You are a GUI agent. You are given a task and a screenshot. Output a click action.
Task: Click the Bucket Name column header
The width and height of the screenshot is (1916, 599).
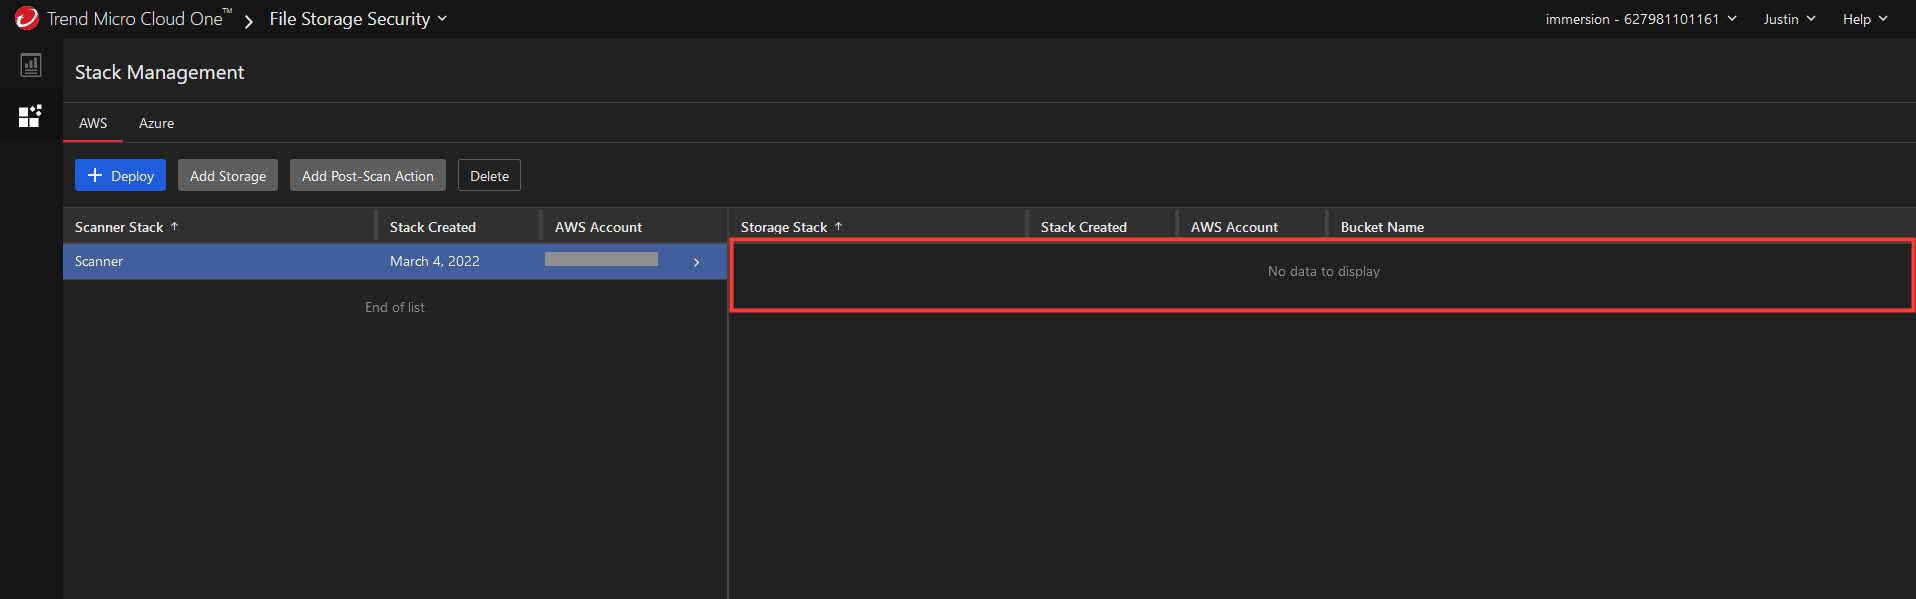click(1382, 227)
